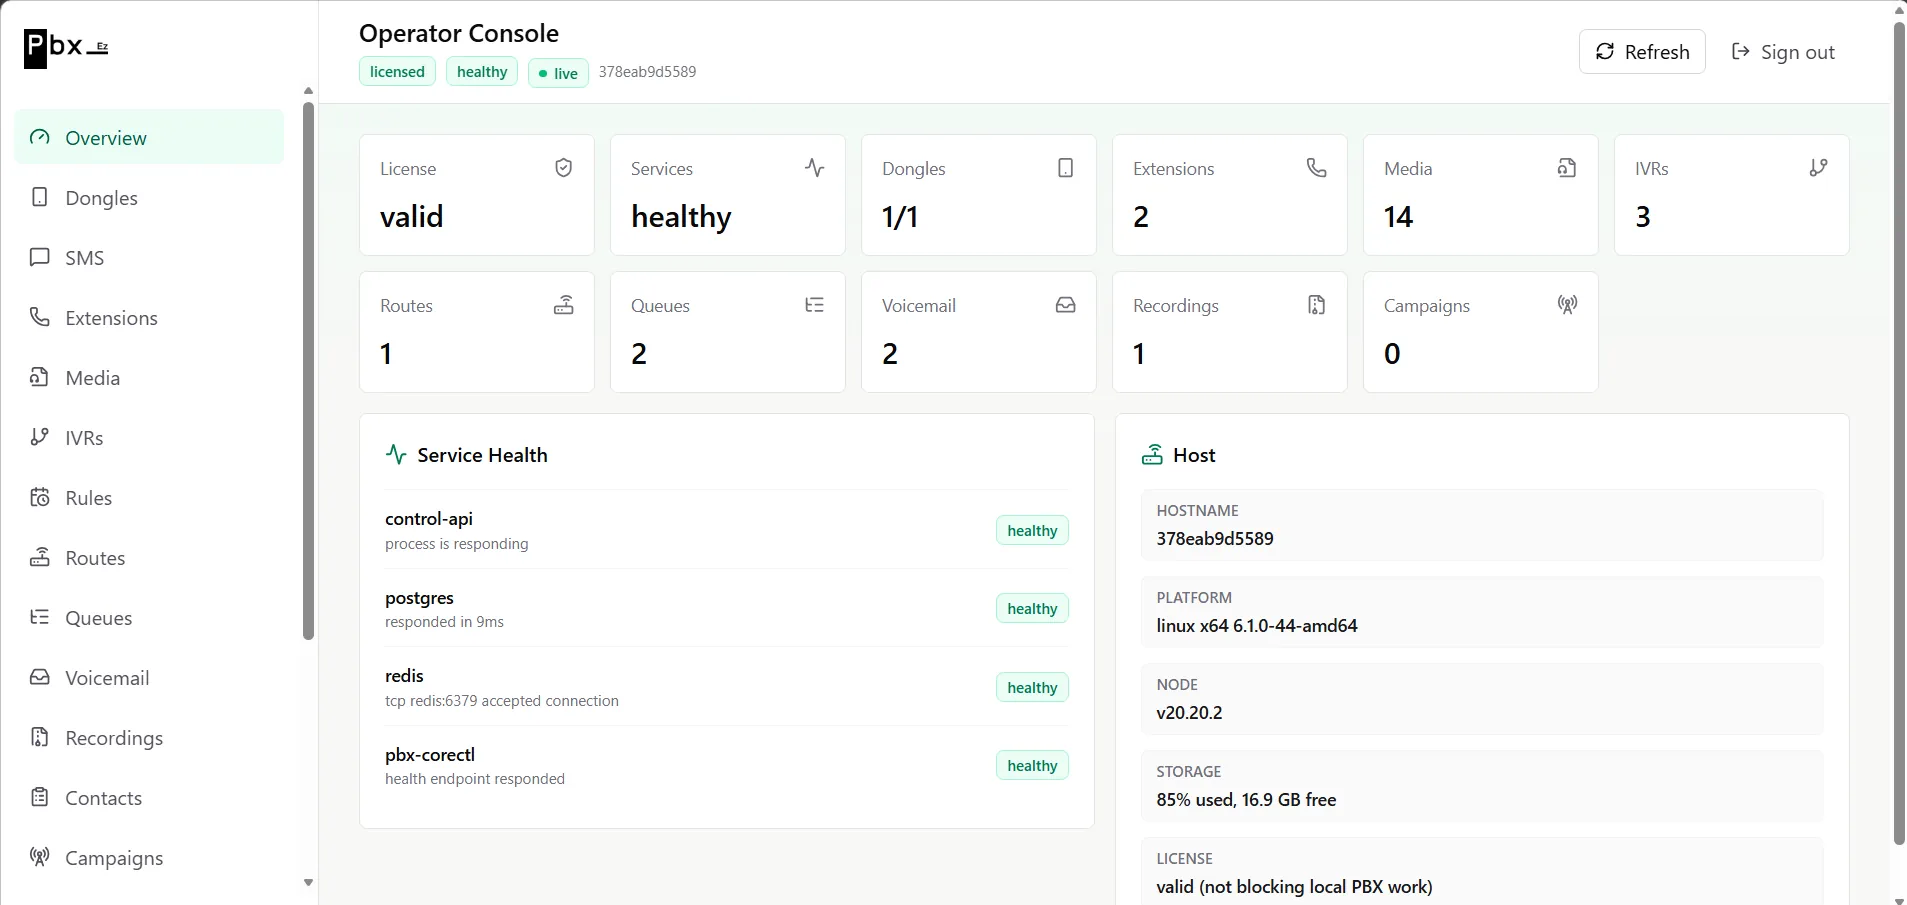Click the Service Health pulse icon
The height and width of the screenshot is (905, 1907).
pos(396,455)
